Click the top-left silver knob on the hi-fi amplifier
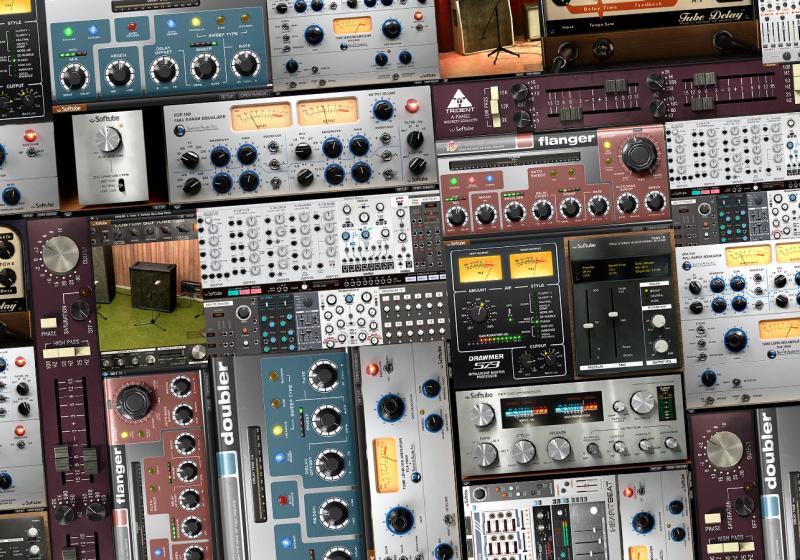The height and width of the screenshot is (560, 800). click(x=482, y=415)
